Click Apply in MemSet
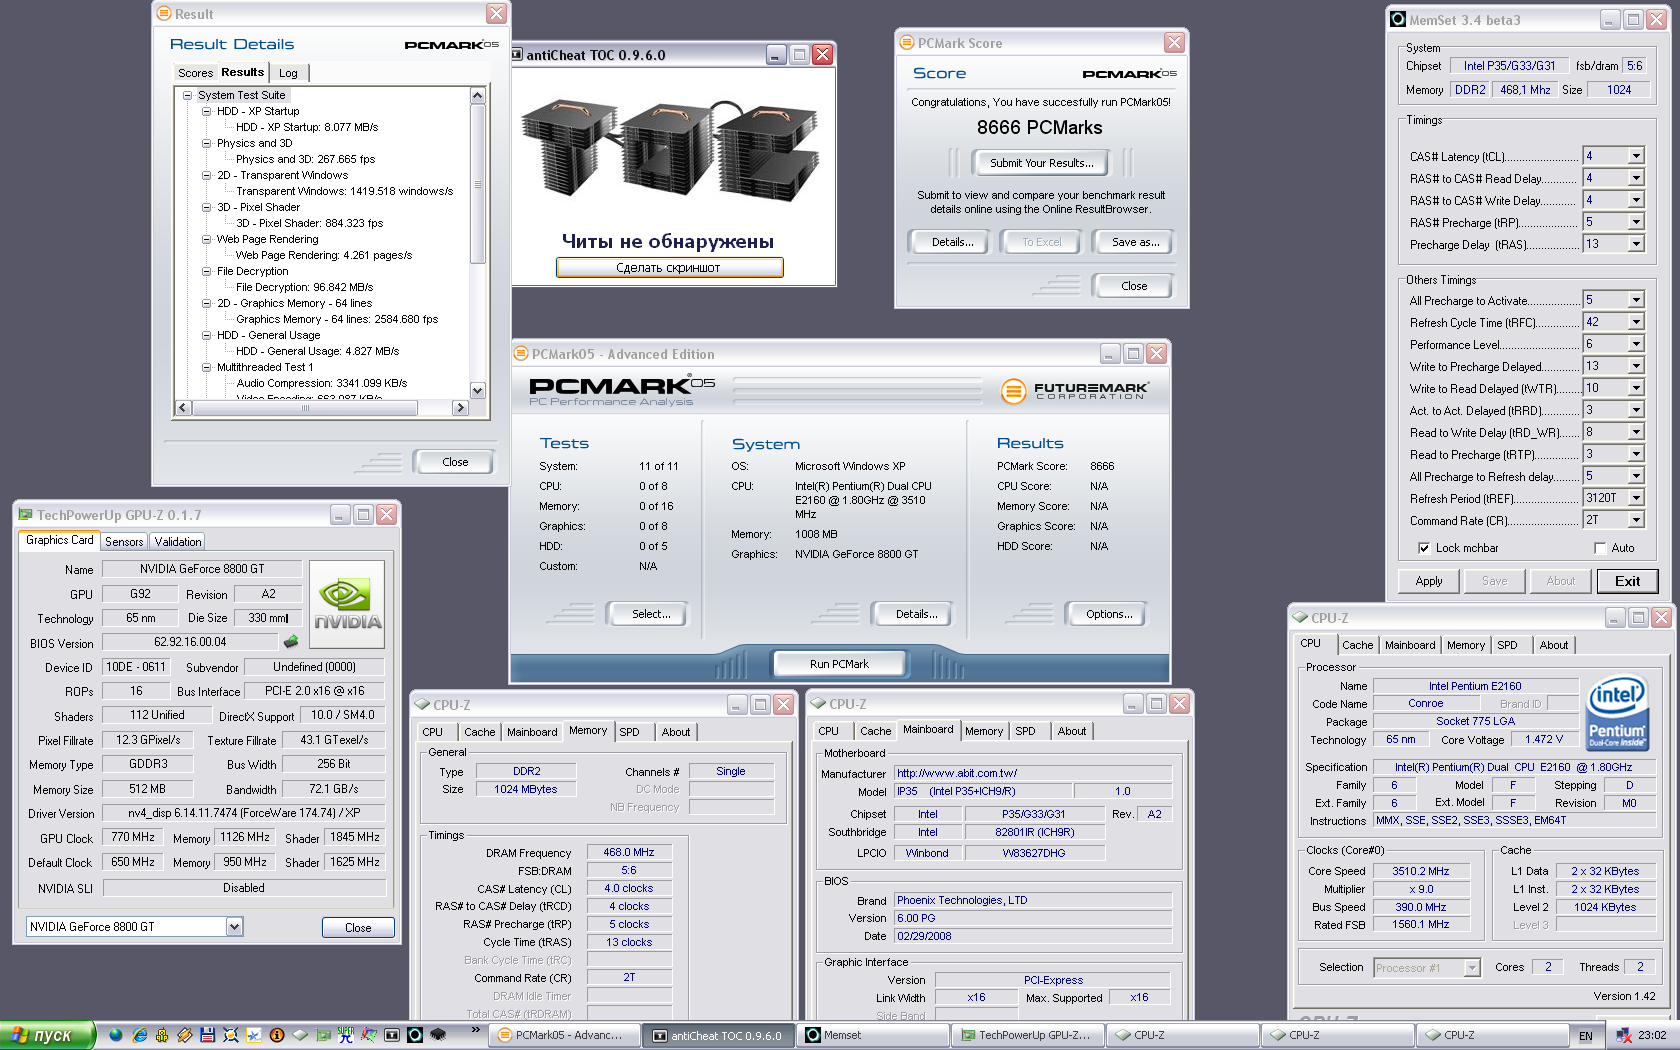The image size is (1680, 1050). pyautogui.click(x=1429, y=581)
